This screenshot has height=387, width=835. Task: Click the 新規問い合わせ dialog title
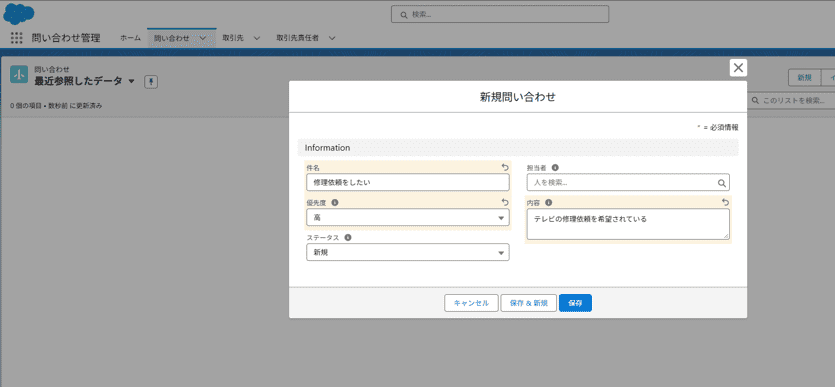518,96
